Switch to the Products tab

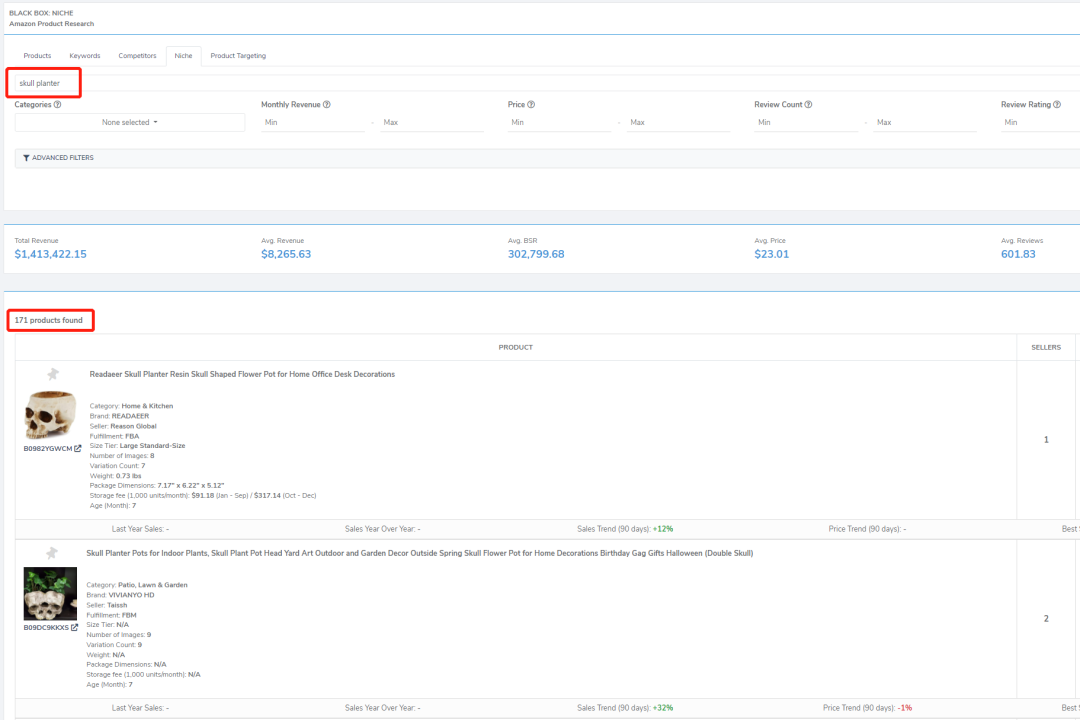pos(37,56)
